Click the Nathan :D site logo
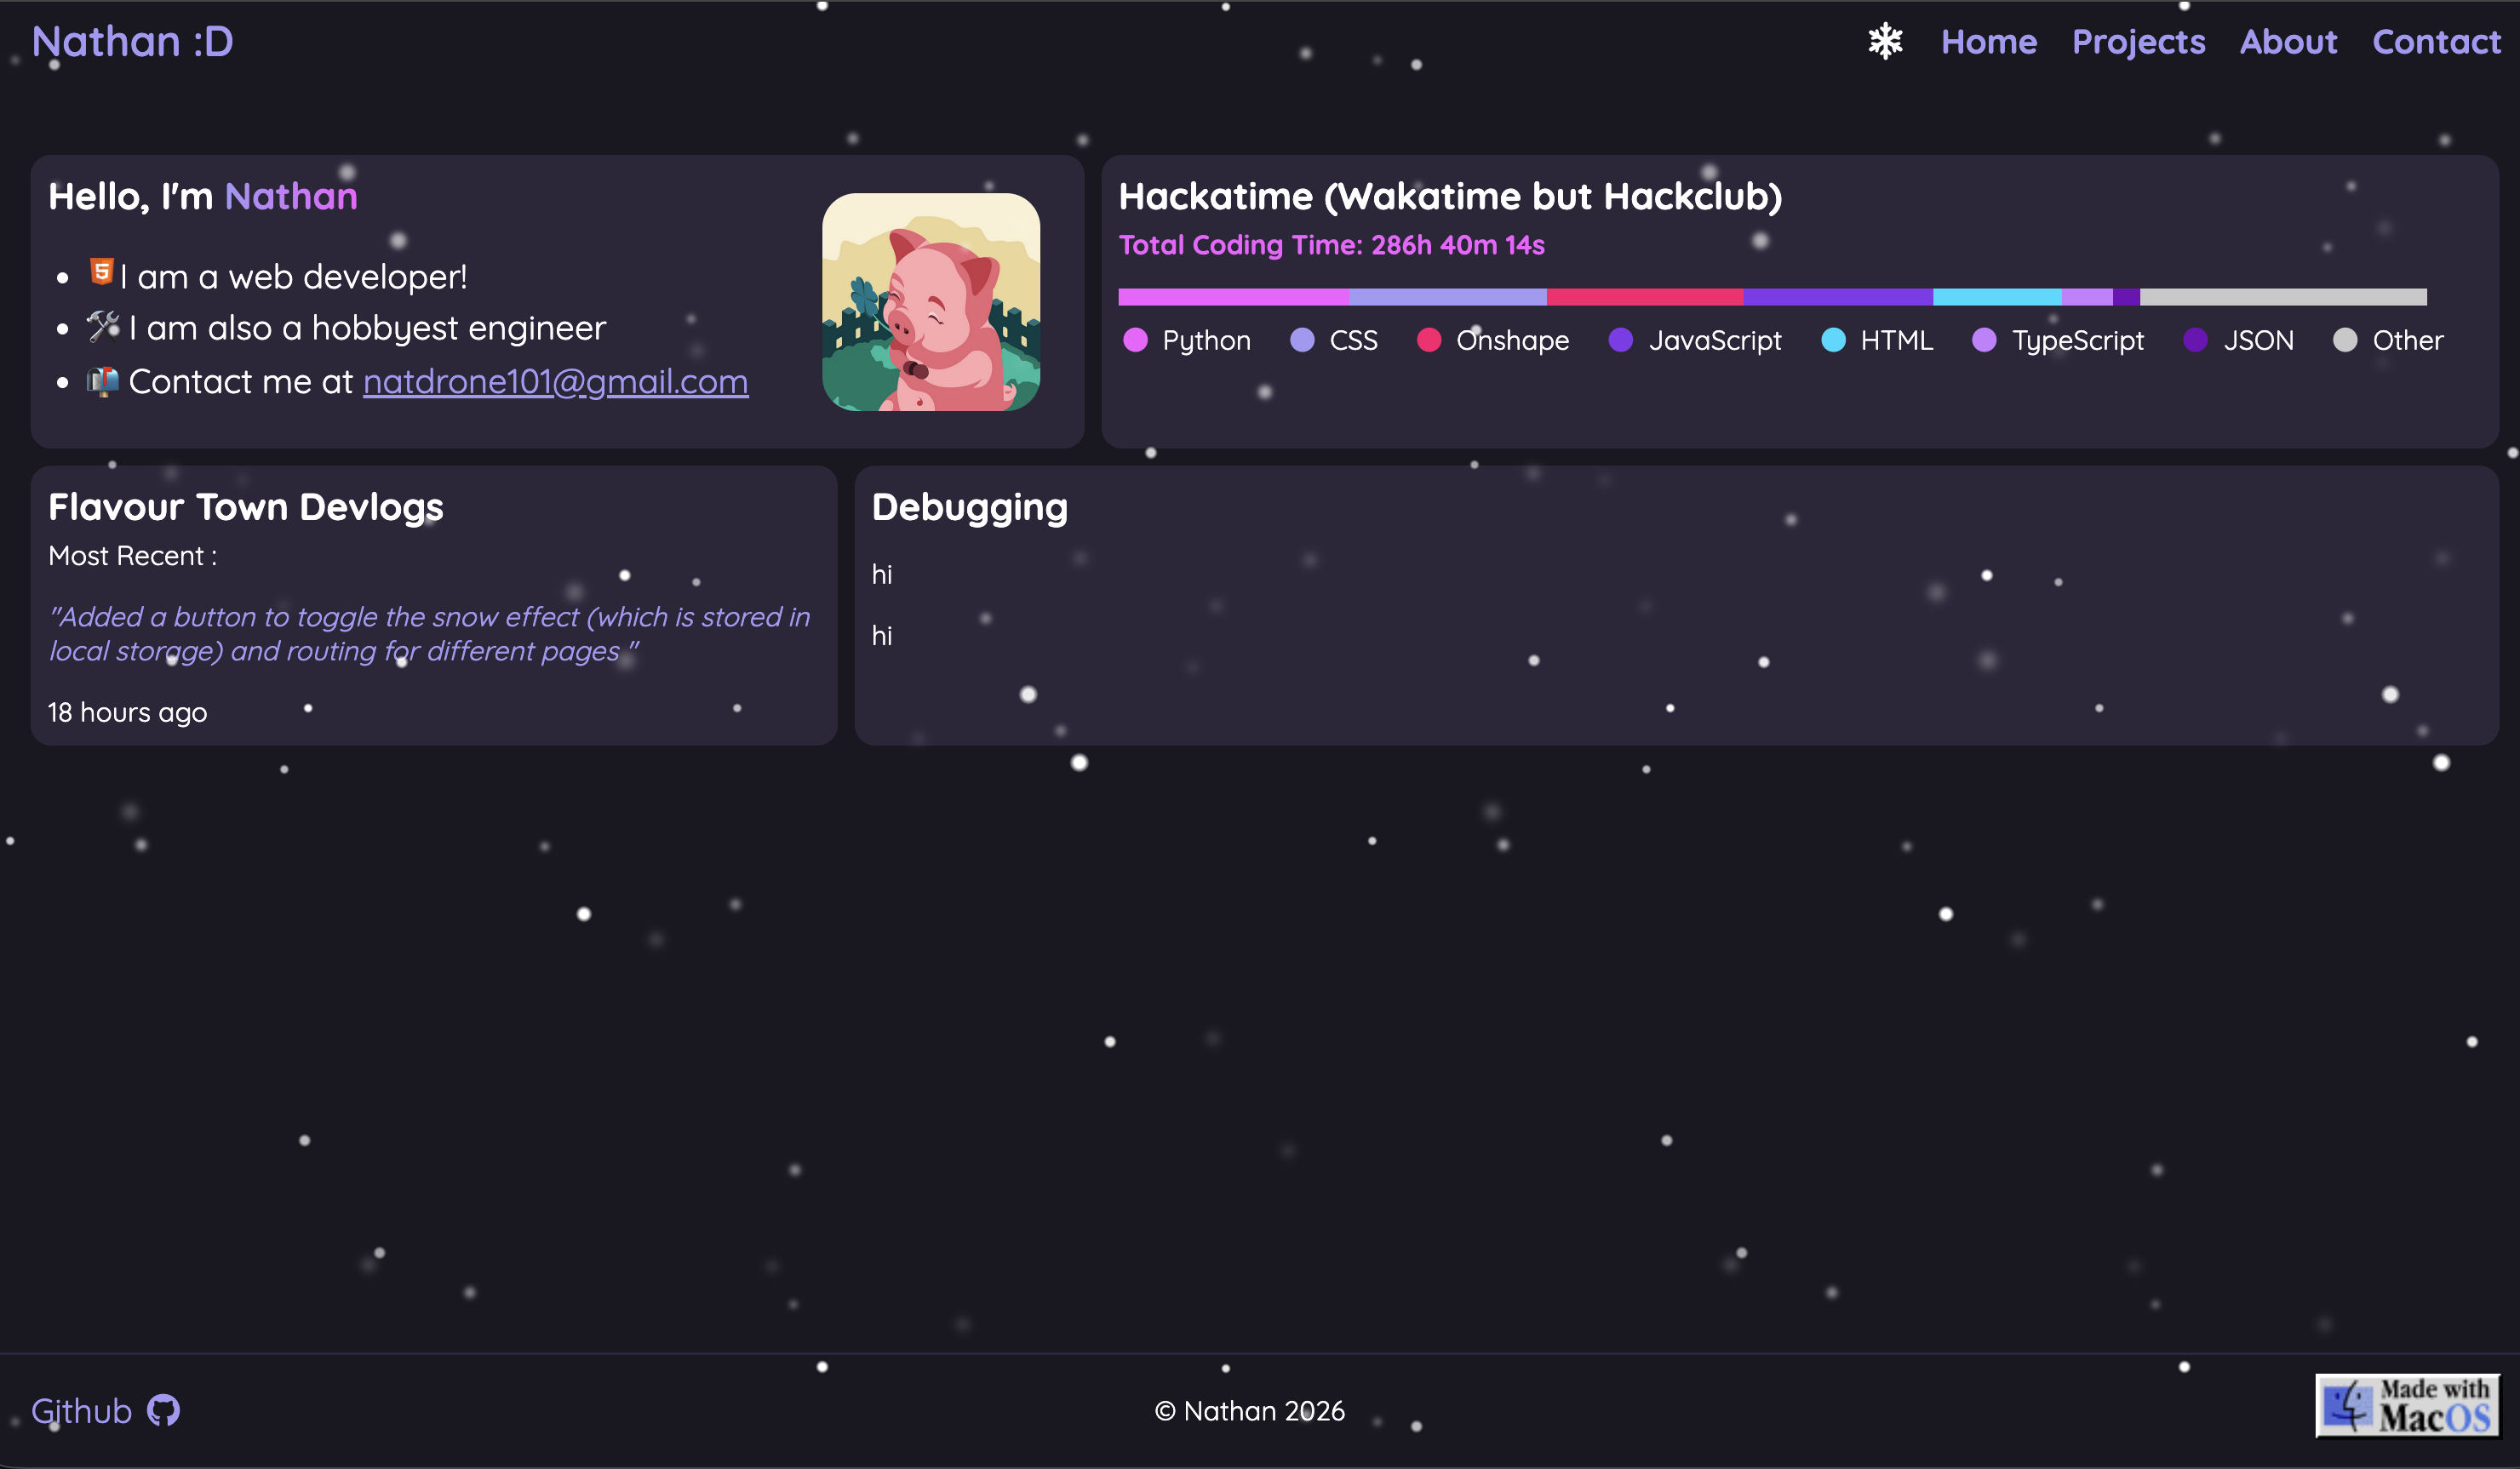 132,42
